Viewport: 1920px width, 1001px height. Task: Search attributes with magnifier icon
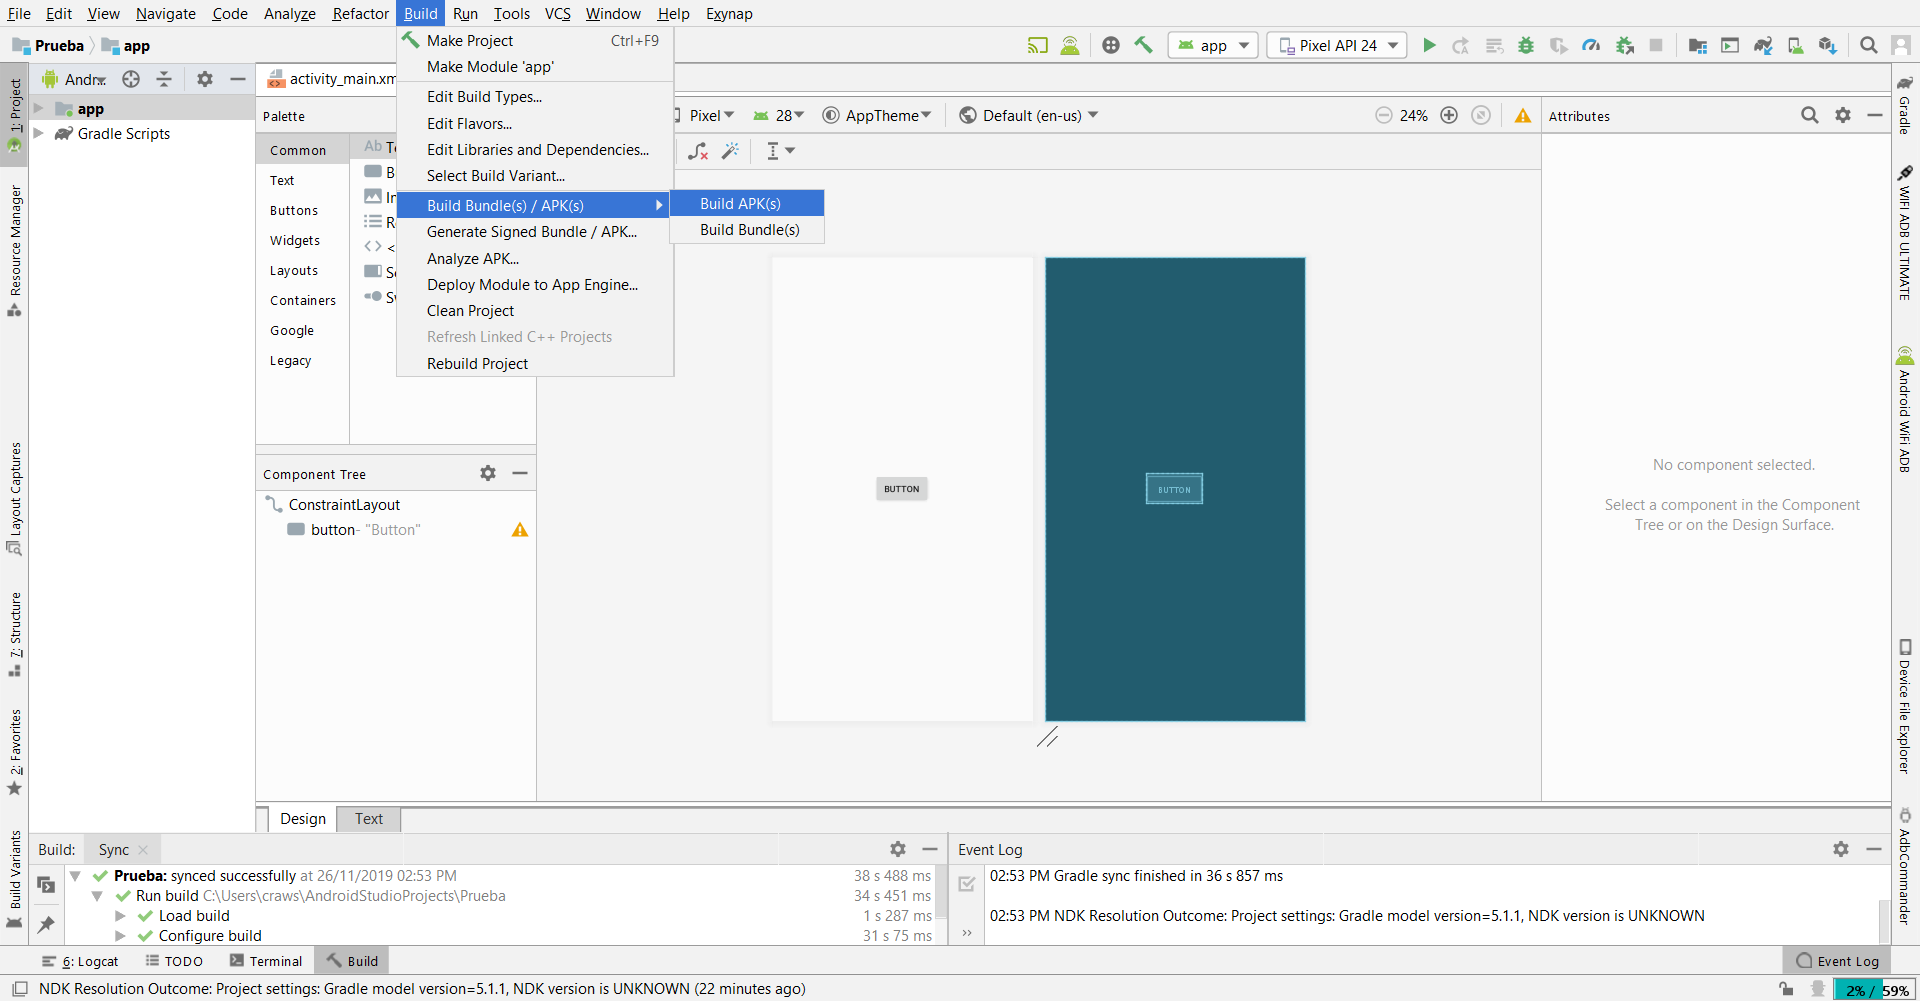pyautogui.click(x=1810, y=115)
